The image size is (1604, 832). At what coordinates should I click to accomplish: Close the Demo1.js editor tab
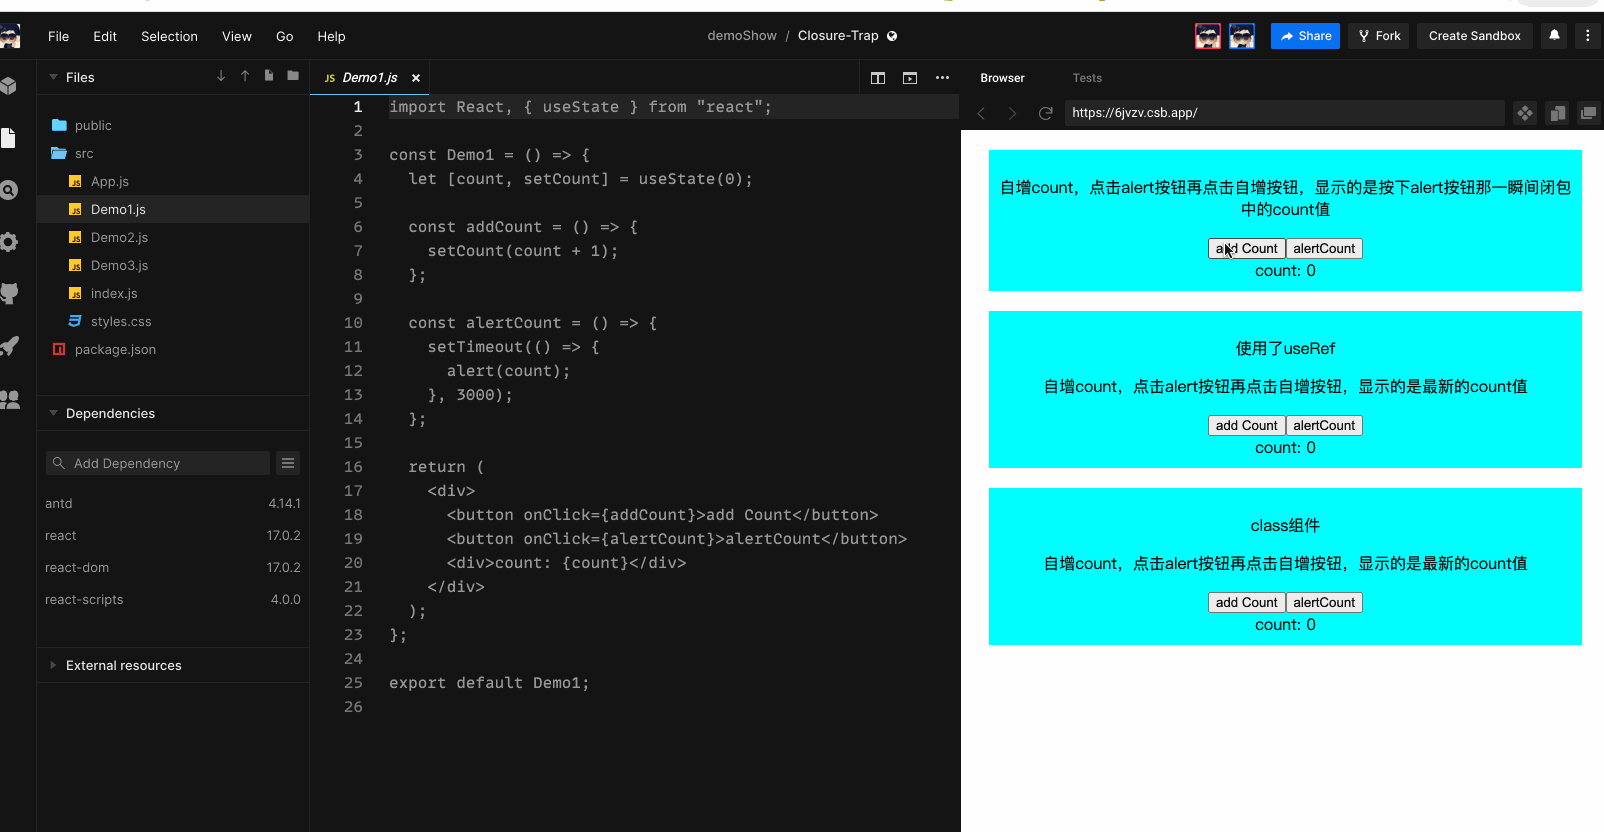click(416, 78)
